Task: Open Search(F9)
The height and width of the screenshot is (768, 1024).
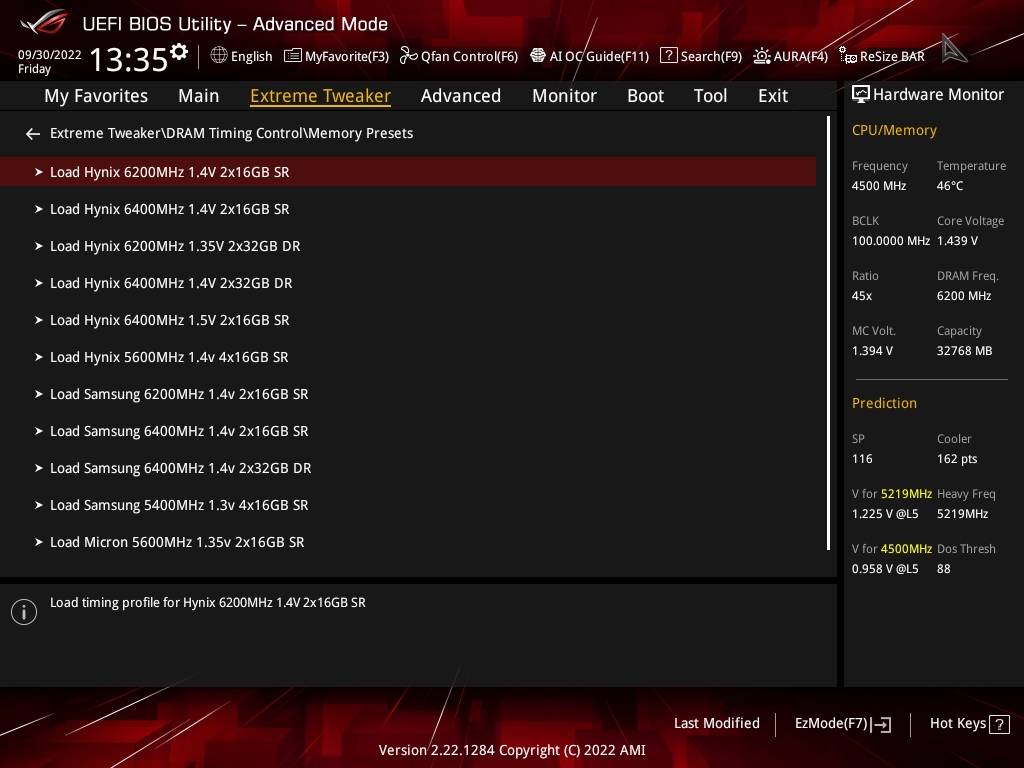Action: point(701,56)
